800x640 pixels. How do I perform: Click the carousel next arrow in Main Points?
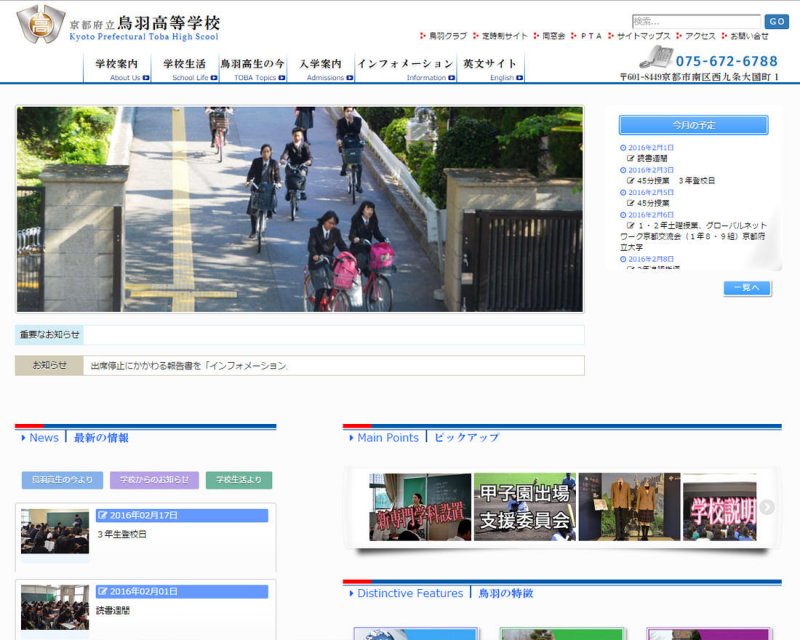coord(767,507)
